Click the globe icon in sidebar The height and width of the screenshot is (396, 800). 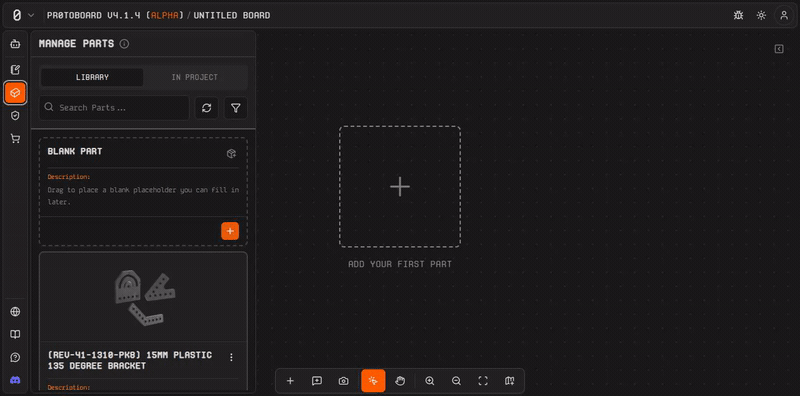(15, 312)
